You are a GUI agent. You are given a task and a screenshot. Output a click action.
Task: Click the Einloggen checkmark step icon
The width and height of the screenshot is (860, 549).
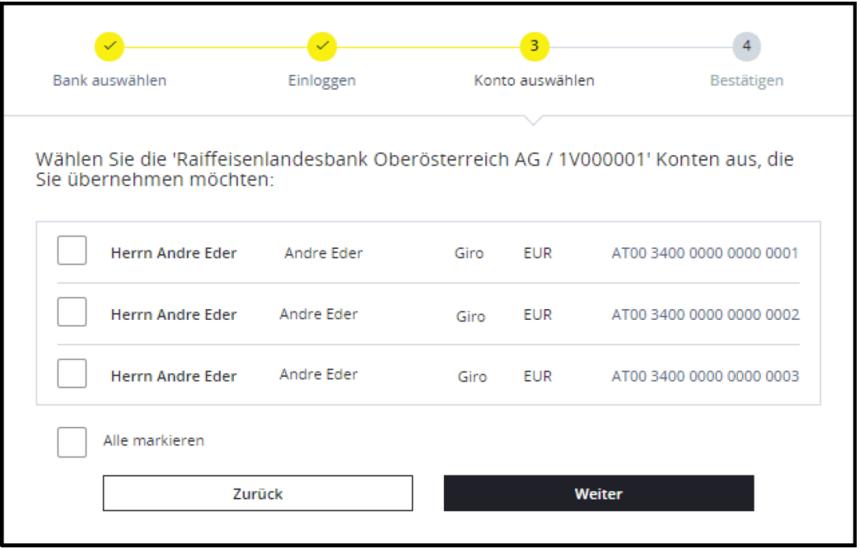pos(322,46)
